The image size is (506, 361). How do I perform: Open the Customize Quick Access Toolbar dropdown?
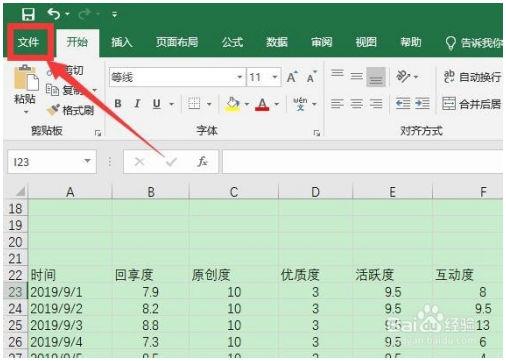tap(115, 15)
